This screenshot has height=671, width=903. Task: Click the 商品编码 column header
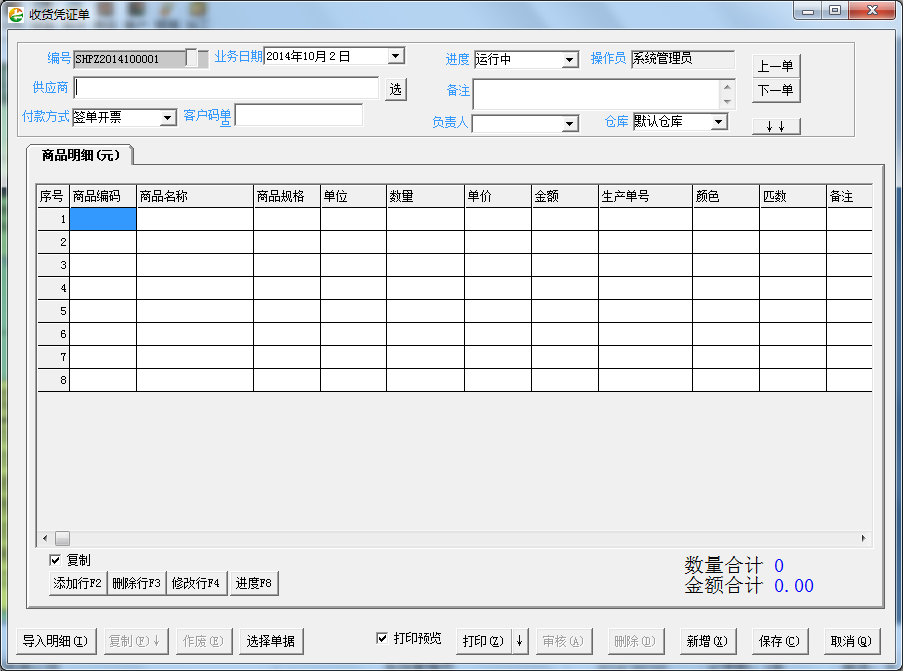pos(103,196)
